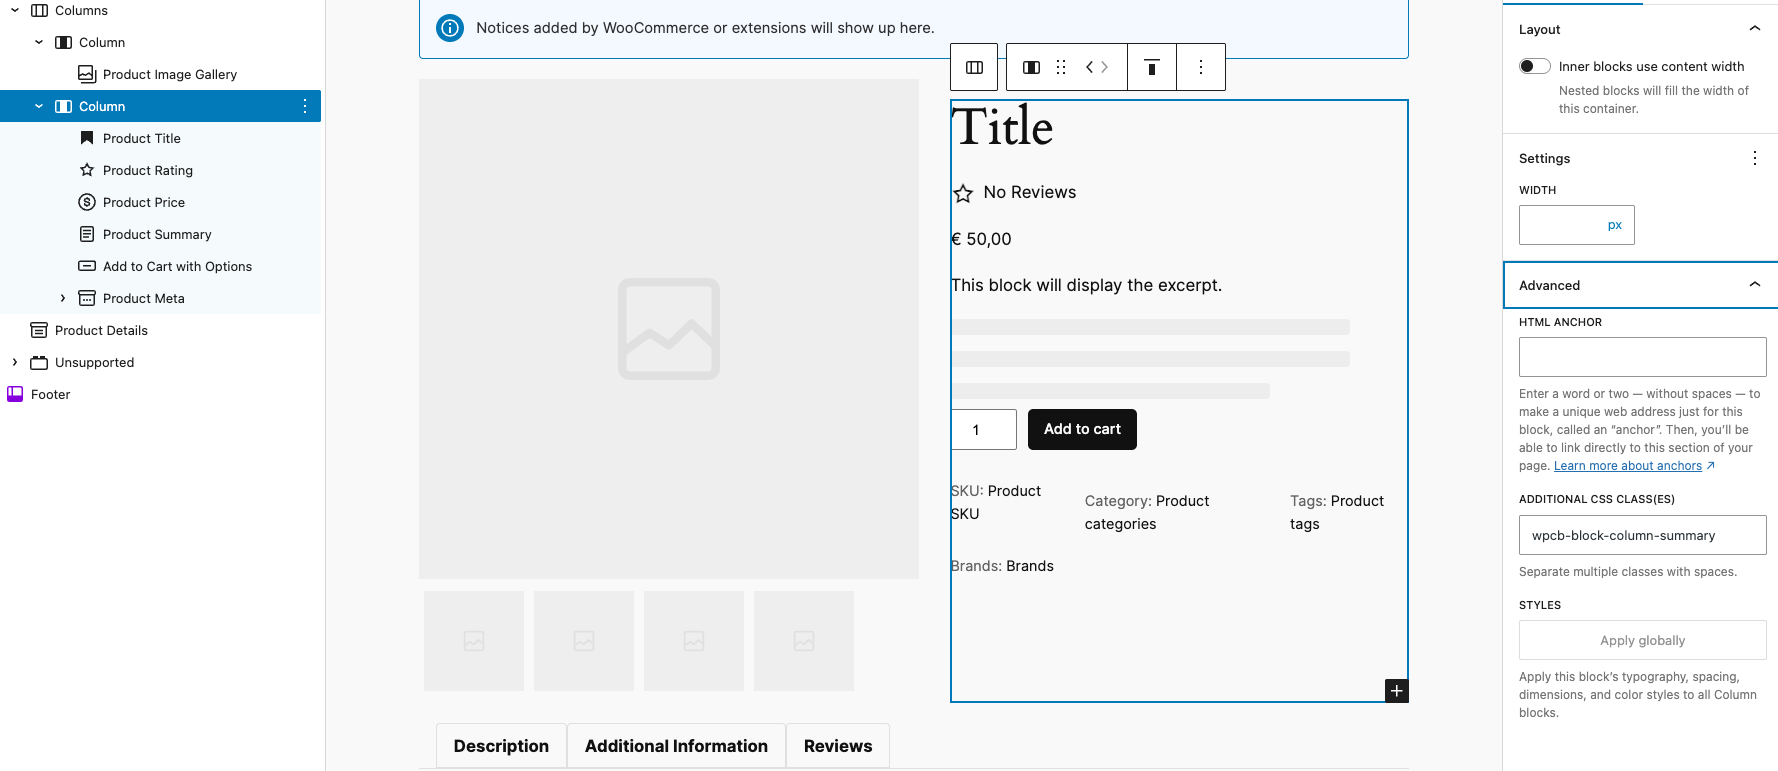Screen dimensions: 1778x771
Task: Click the Add to cart button
Action: [1082, 429]
